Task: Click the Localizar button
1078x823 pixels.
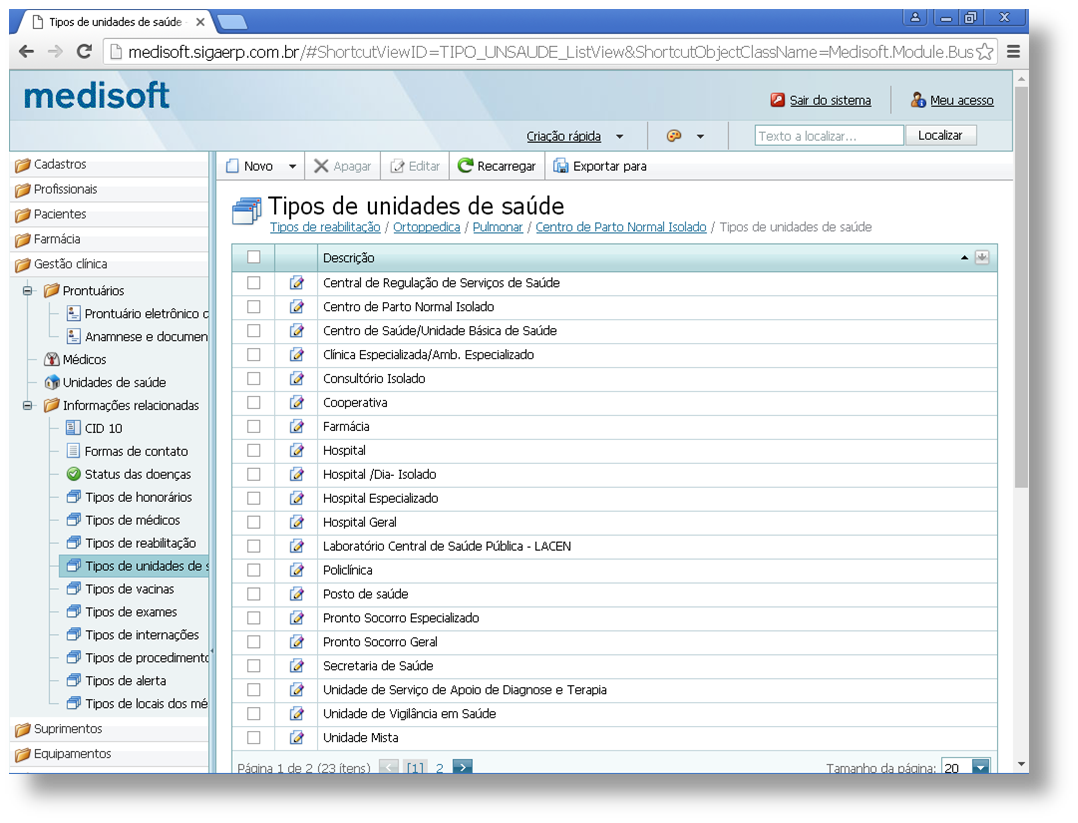Action: (940, 135)
